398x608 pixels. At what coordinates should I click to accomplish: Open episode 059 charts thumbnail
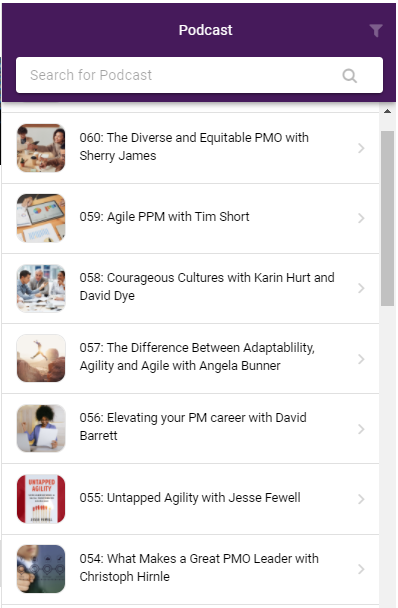[x=41, y=218]
